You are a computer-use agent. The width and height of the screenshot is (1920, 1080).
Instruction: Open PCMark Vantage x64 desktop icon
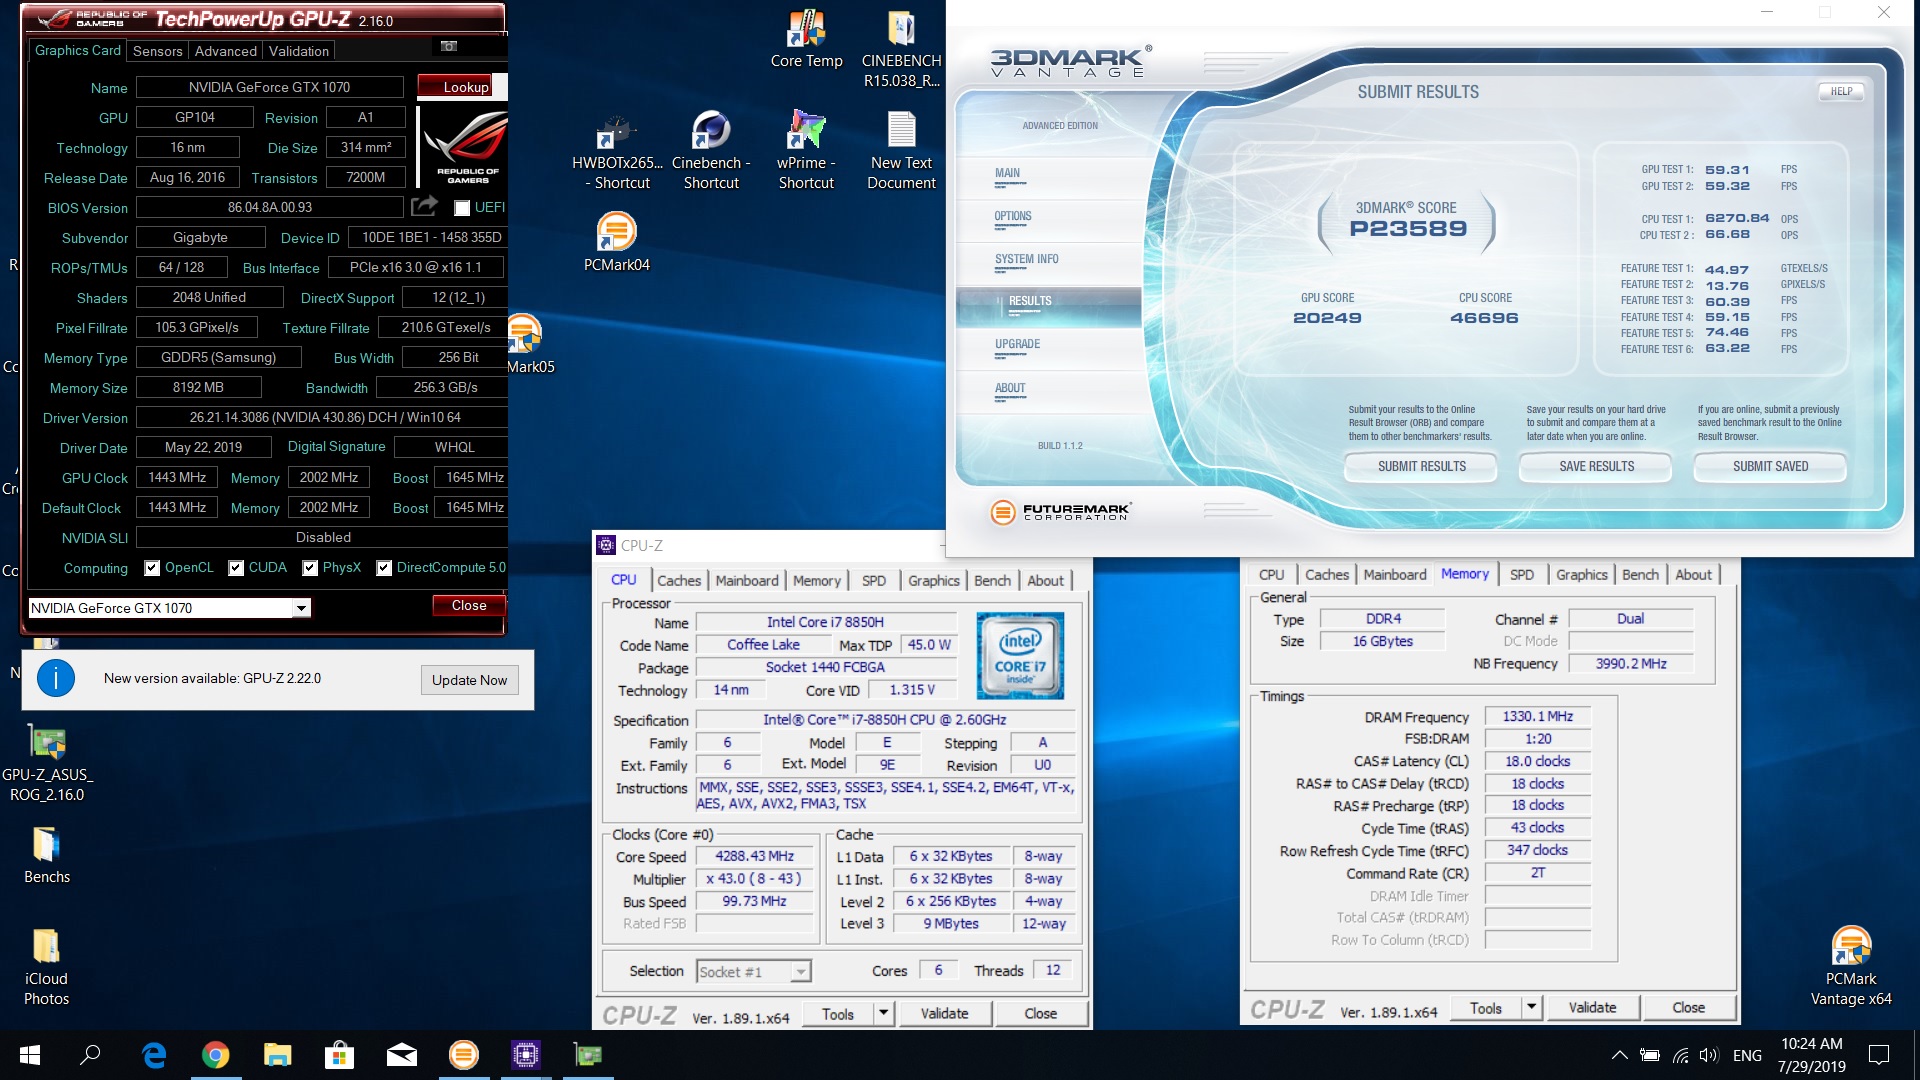1851,968
